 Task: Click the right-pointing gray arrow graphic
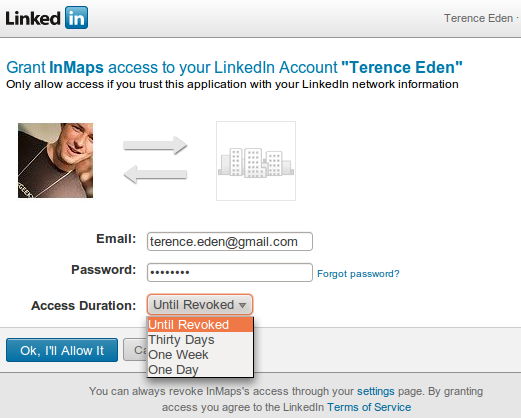coord(155,145)
